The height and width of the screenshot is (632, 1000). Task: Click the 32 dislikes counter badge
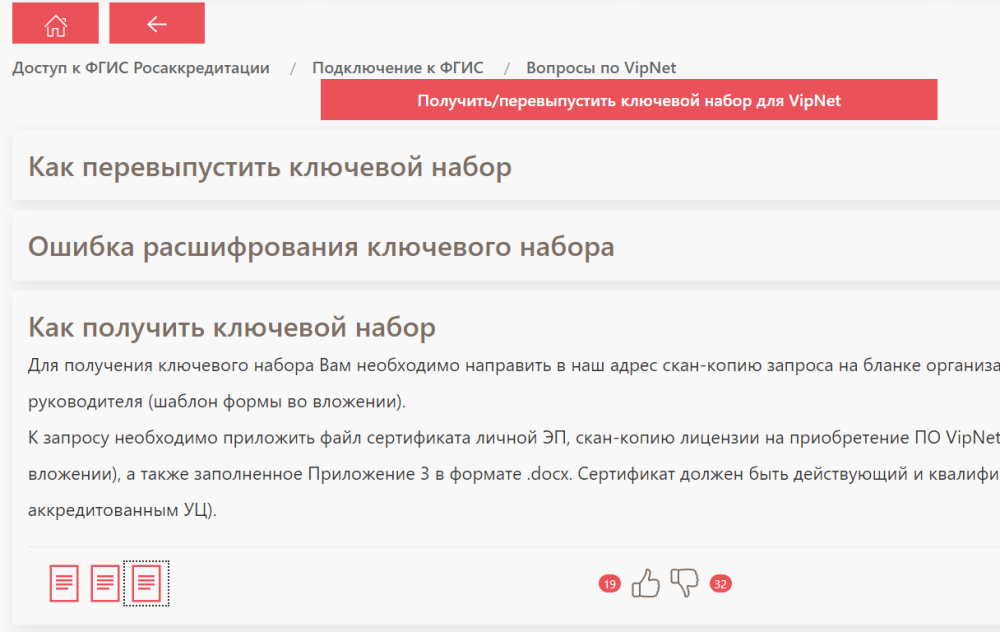(x=720, y=583)
